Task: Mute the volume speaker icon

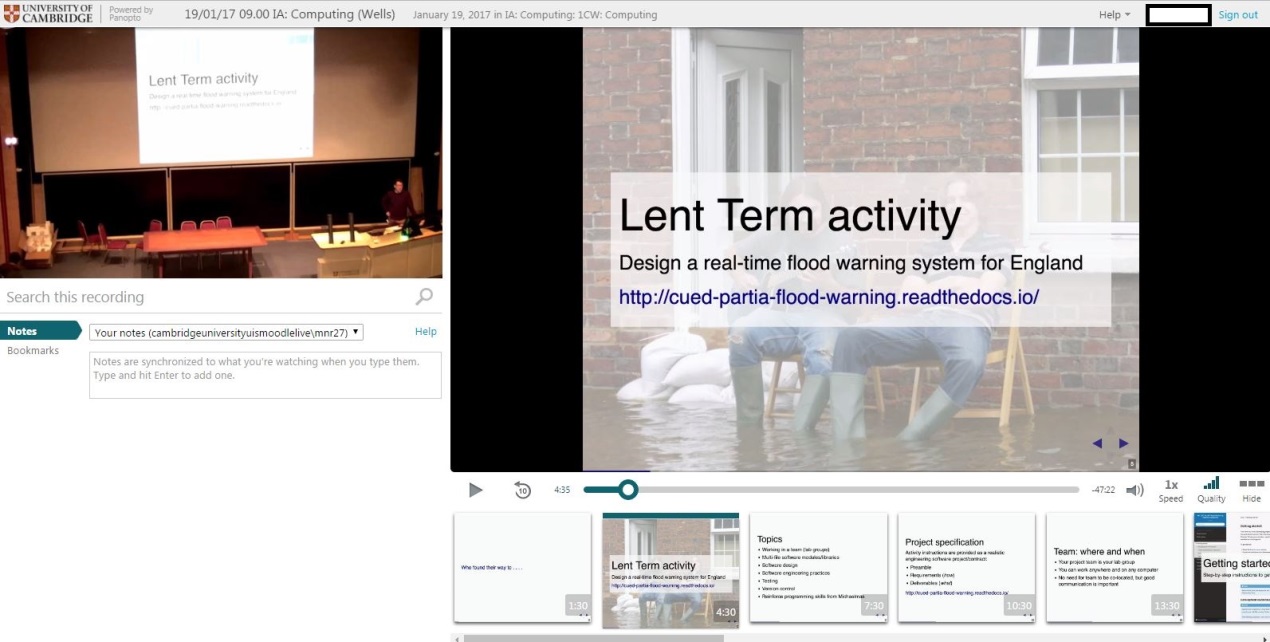Action: coord(1134,490)
